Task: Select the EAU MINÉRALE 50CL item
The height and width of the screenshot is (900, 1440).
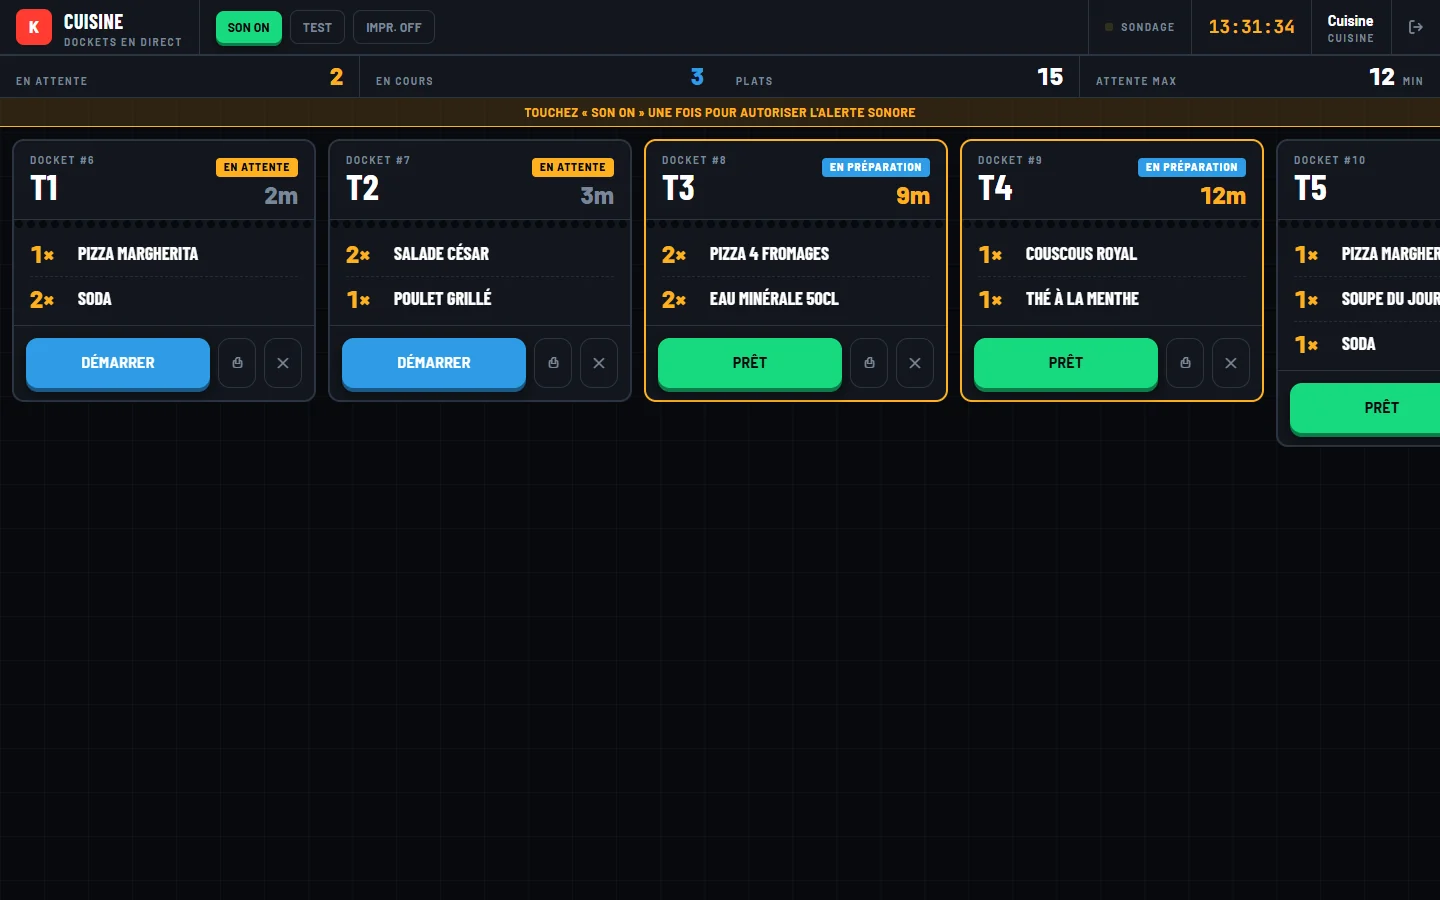Action: [x=796, y=299]
